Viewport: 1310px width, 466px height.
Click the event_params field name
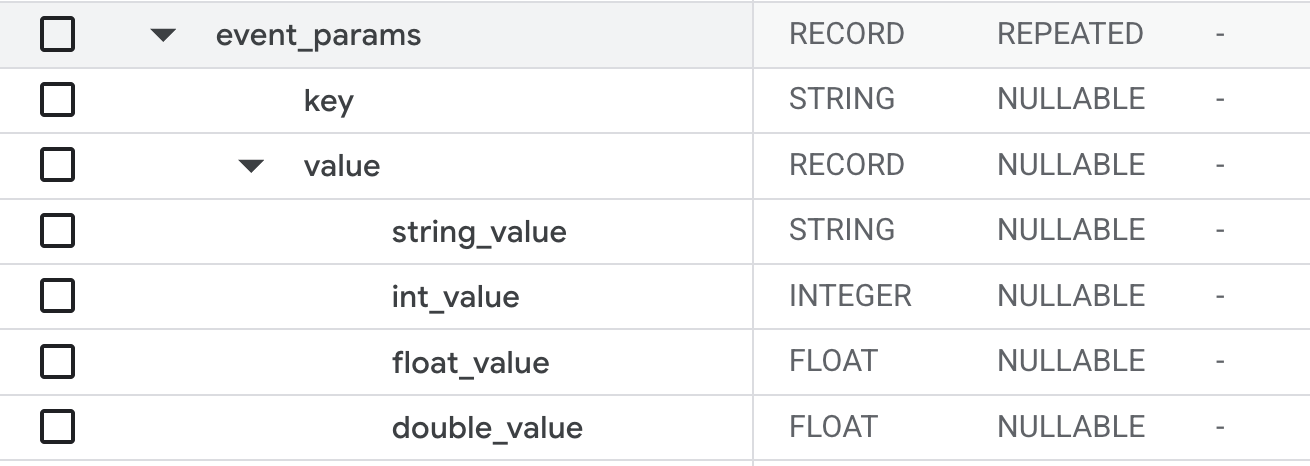tap(318, 36)
